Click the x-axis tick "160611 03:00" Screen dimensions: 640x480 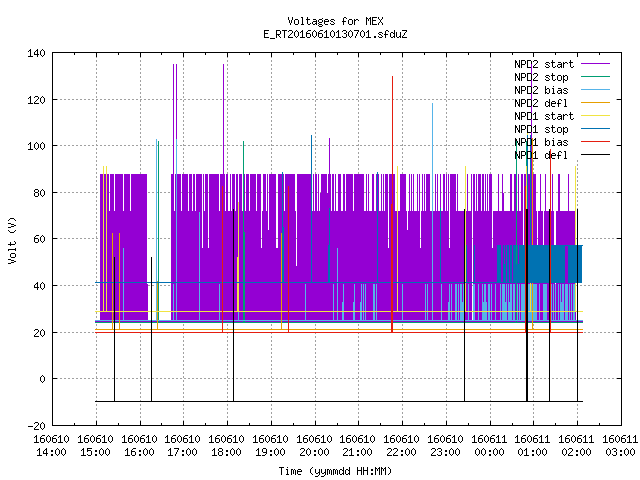tap(620, 446)
